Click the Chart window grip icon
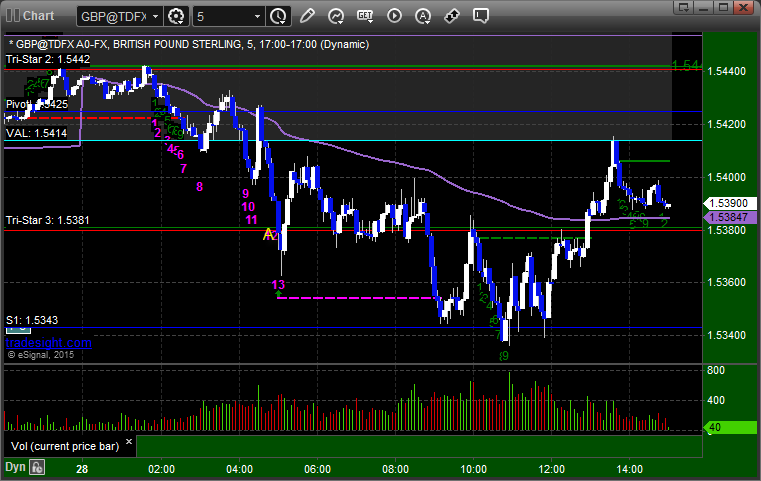761x481 pixels. [13, 16]
